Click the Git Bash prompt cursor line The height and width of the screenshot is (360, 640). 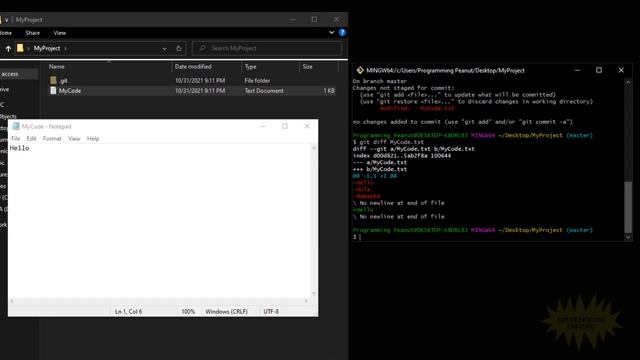(x=357, y=237)
